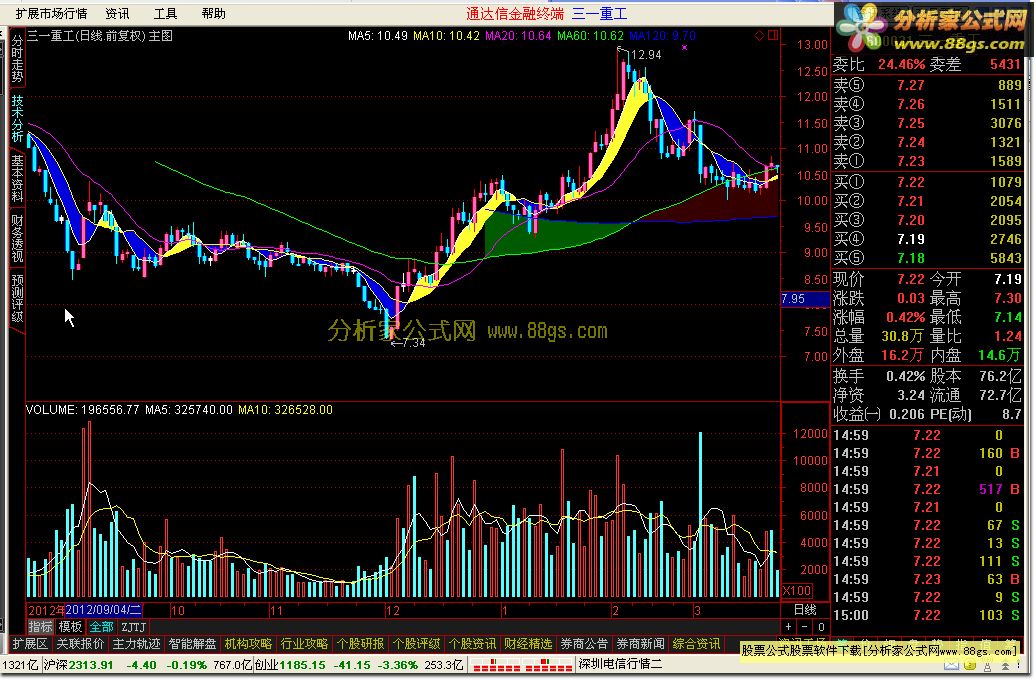The width and height of the screenshot is (1036, 680).
Task: Click the 7.34 low price marker
Action: click(x=410, y=343)
